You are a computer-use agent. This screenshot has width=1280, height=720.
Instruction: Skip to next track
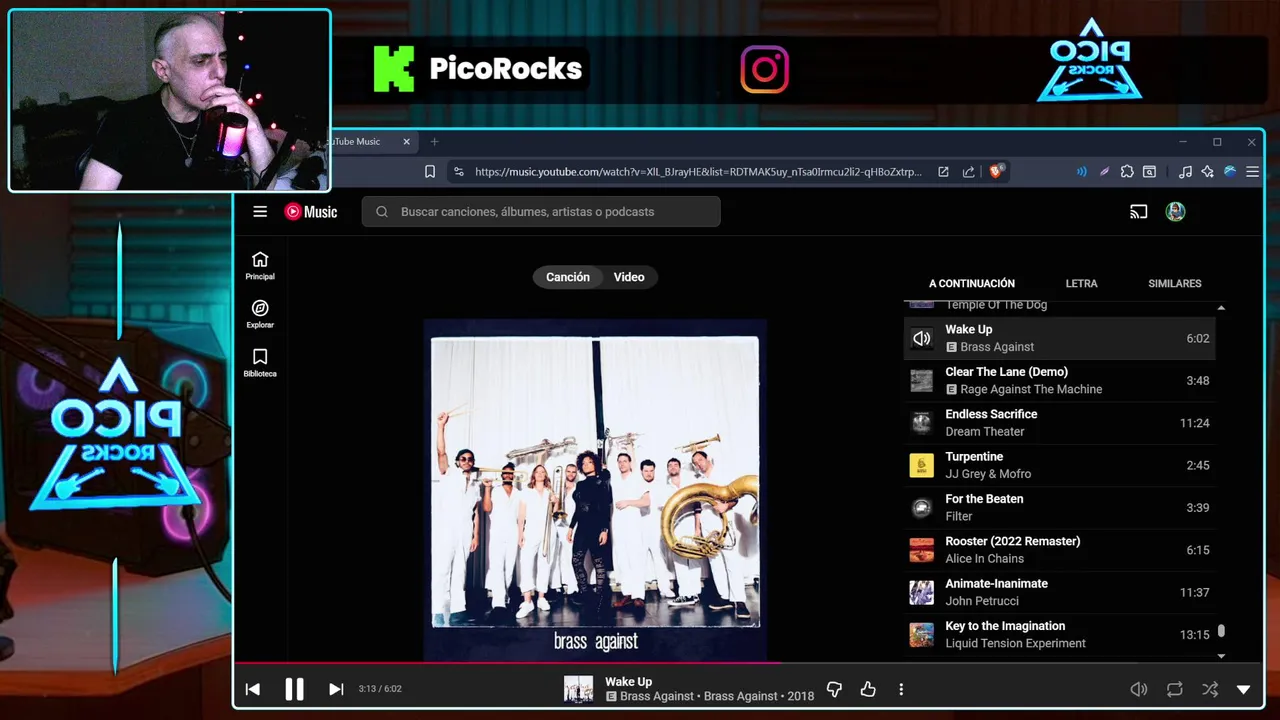(336, 689)
